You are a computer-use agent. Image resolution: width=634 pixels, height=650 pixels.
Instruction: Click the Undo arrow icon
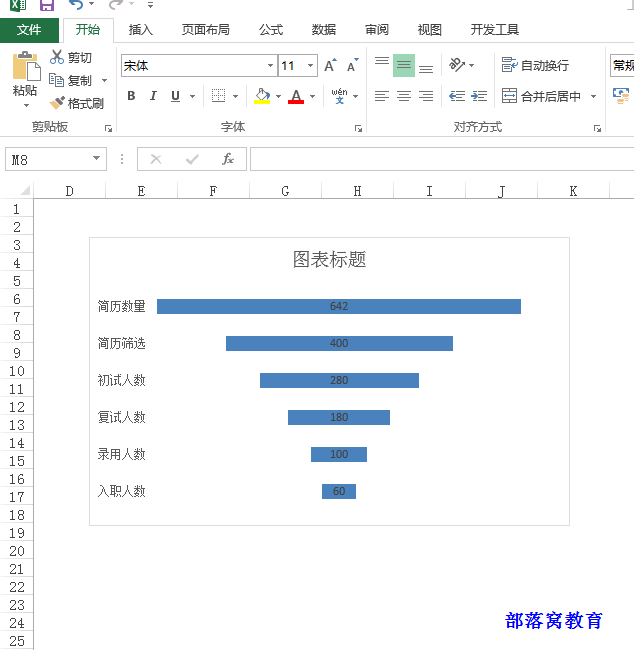[x=76, y=5]
